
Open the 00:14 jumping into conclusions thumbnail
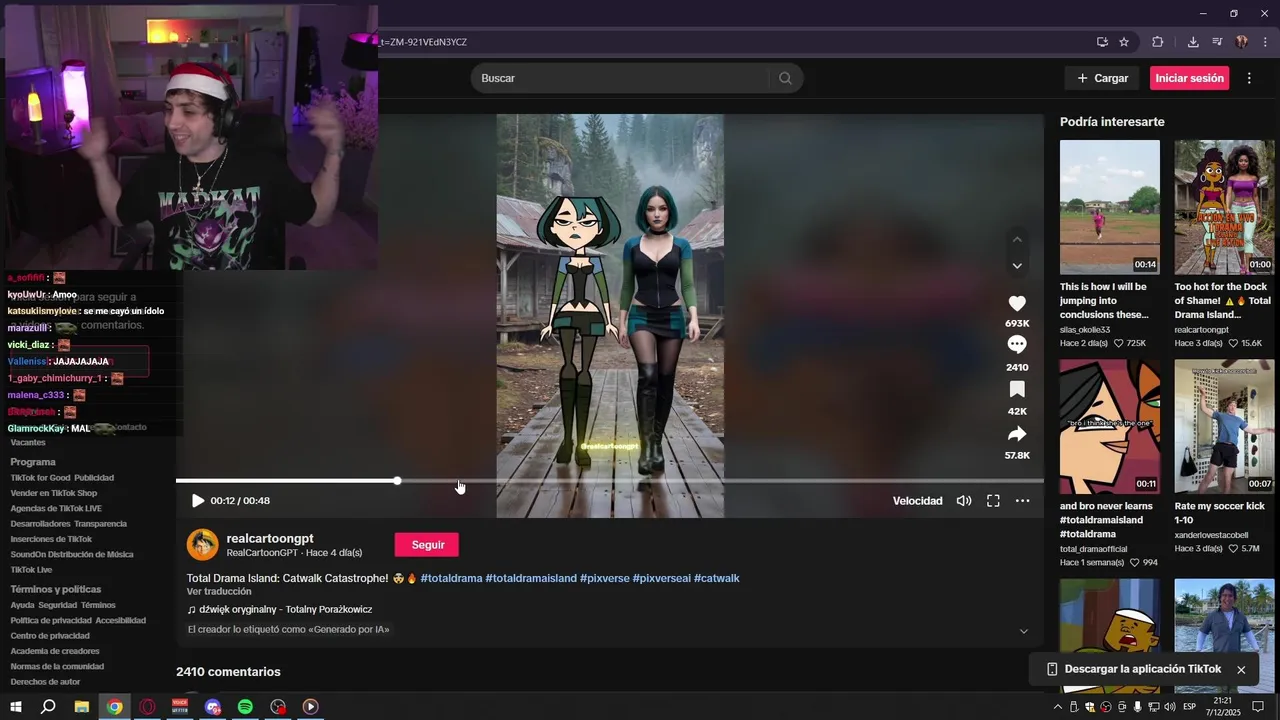click(1110, 207)
